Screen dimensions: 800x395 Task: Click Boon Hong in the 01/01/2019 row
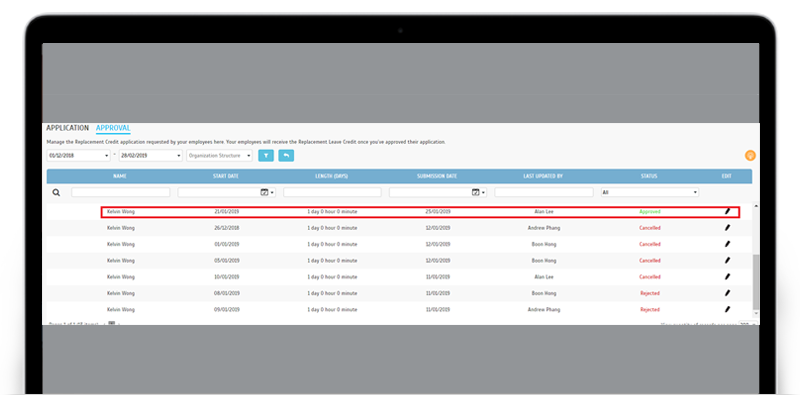(544, 244)
